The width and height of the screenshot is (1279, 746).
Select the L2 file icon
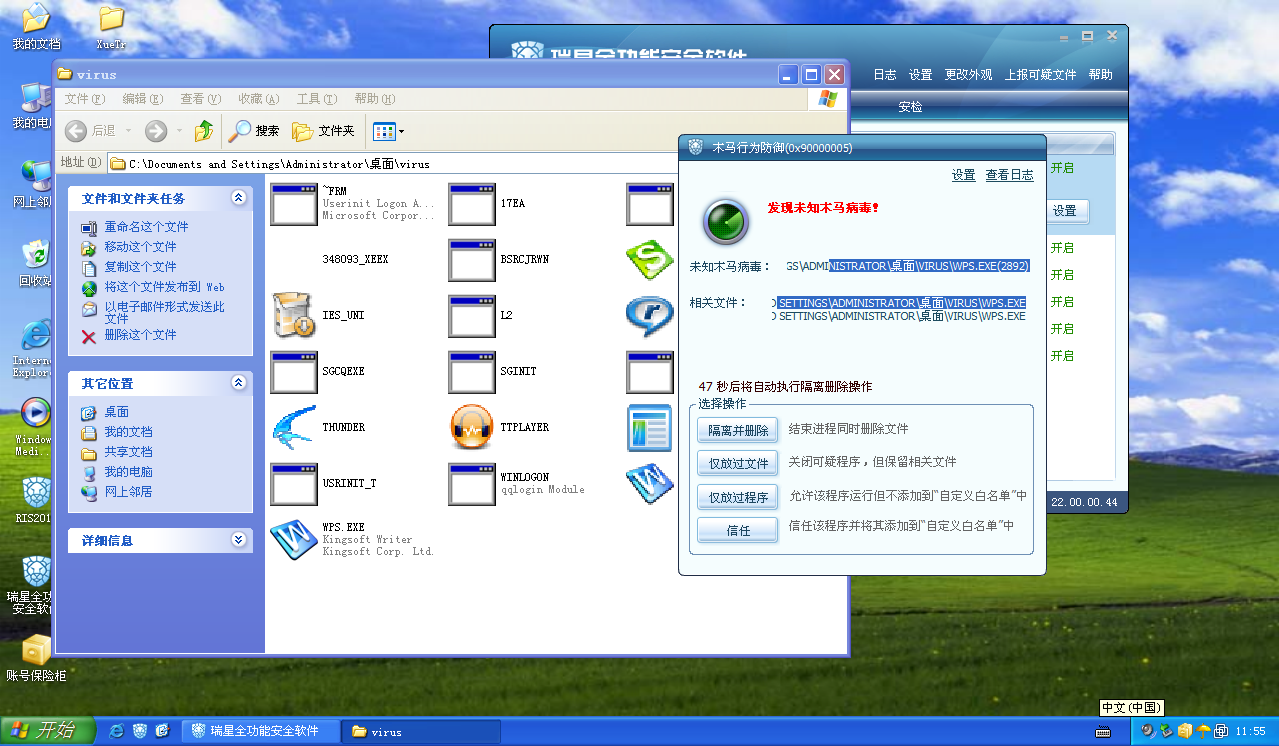click(471, 315)
